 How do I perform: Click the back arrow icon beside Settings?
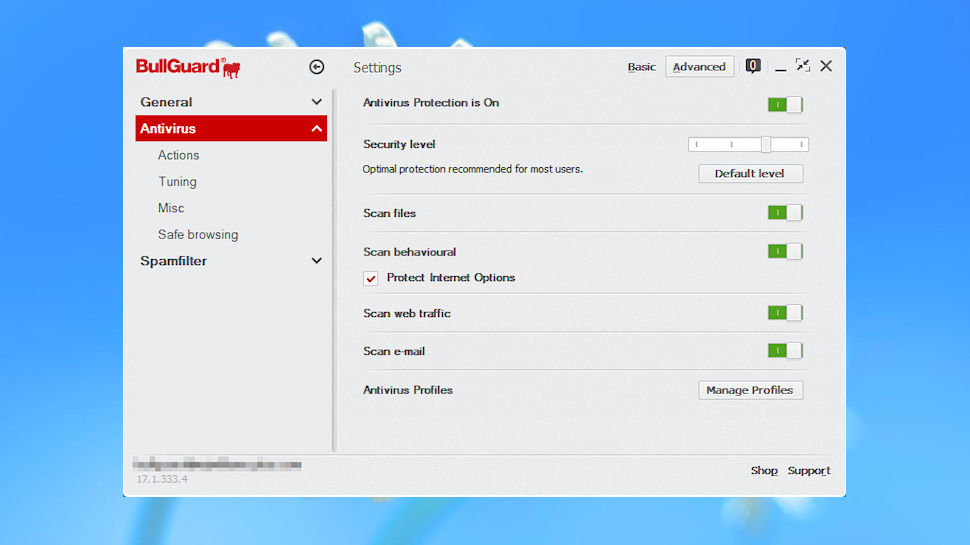coord(317,67)
